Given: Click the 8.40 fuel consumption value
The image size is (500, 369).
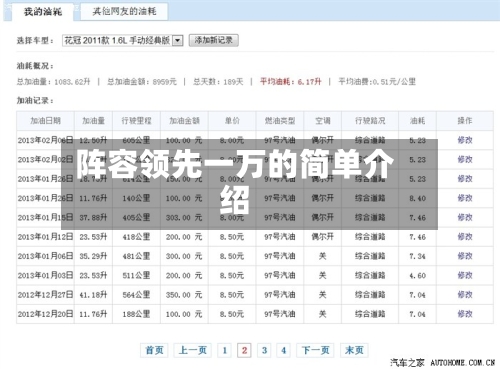Looking at the screenshot, I should tap(417, 198).
